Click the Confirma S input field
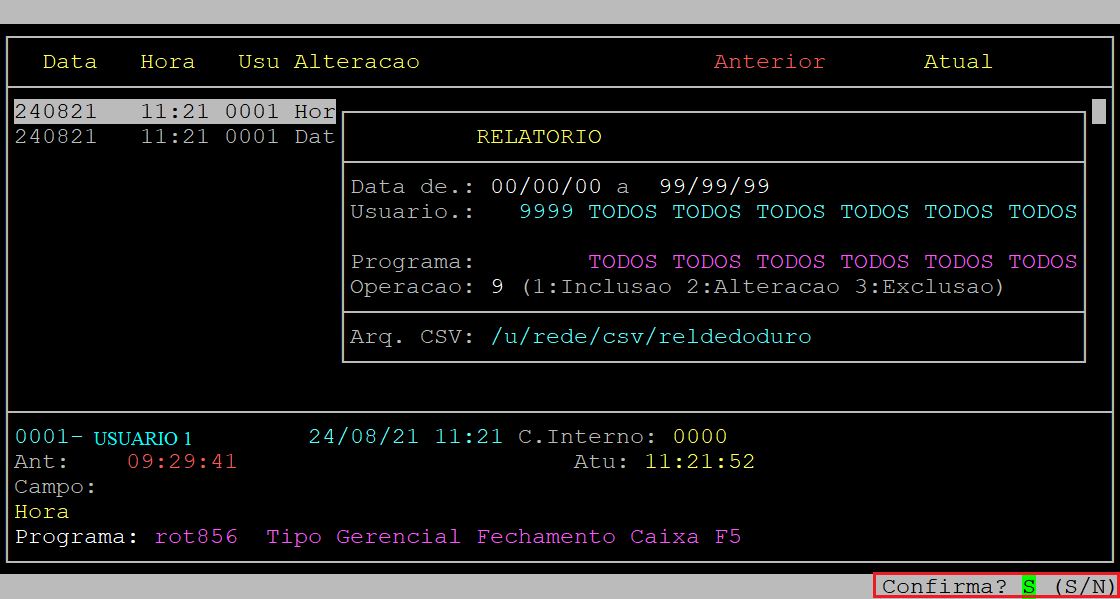Image resolution: width=1120 pixels, height=599 pixels. 1028,587
